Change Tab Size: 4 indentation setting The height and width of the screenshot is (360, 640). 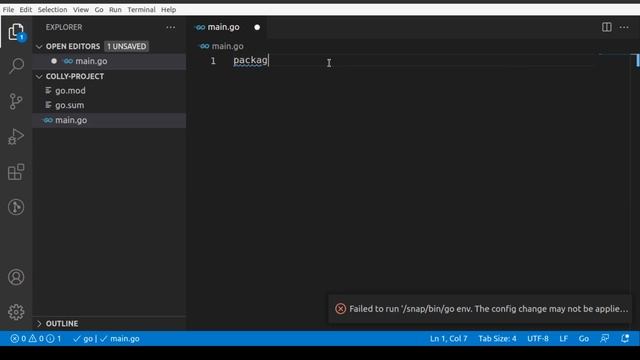(x=497, y=339)
